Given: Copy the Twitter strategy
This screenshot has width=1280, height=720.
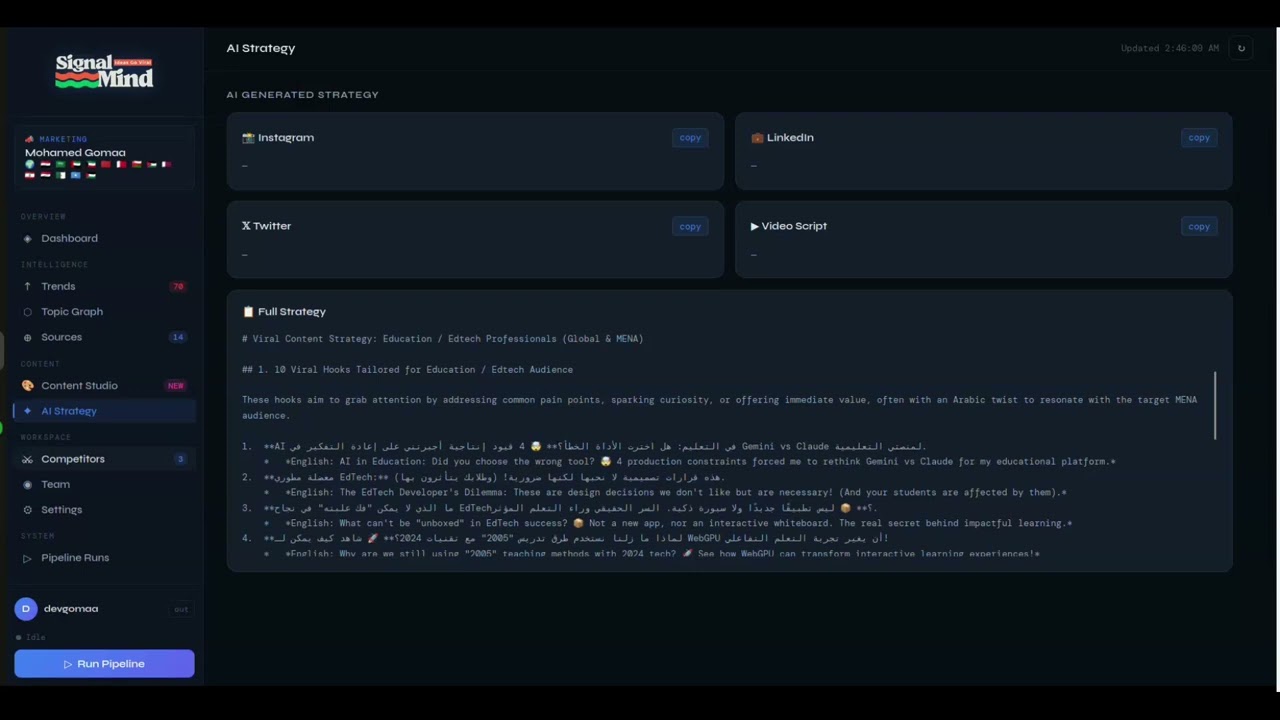Looking at the screenshot, I should pos(690,226).
